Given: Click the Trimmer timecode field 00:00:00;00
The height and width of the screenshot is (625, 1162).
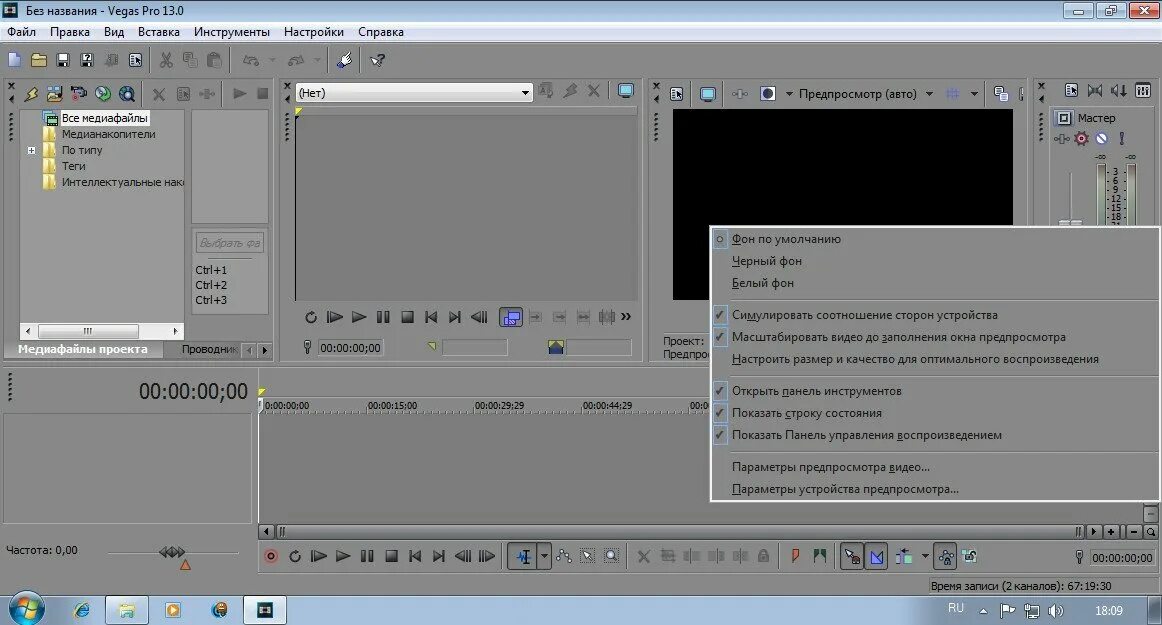Looking at the screenshot, I should [351, 348].
